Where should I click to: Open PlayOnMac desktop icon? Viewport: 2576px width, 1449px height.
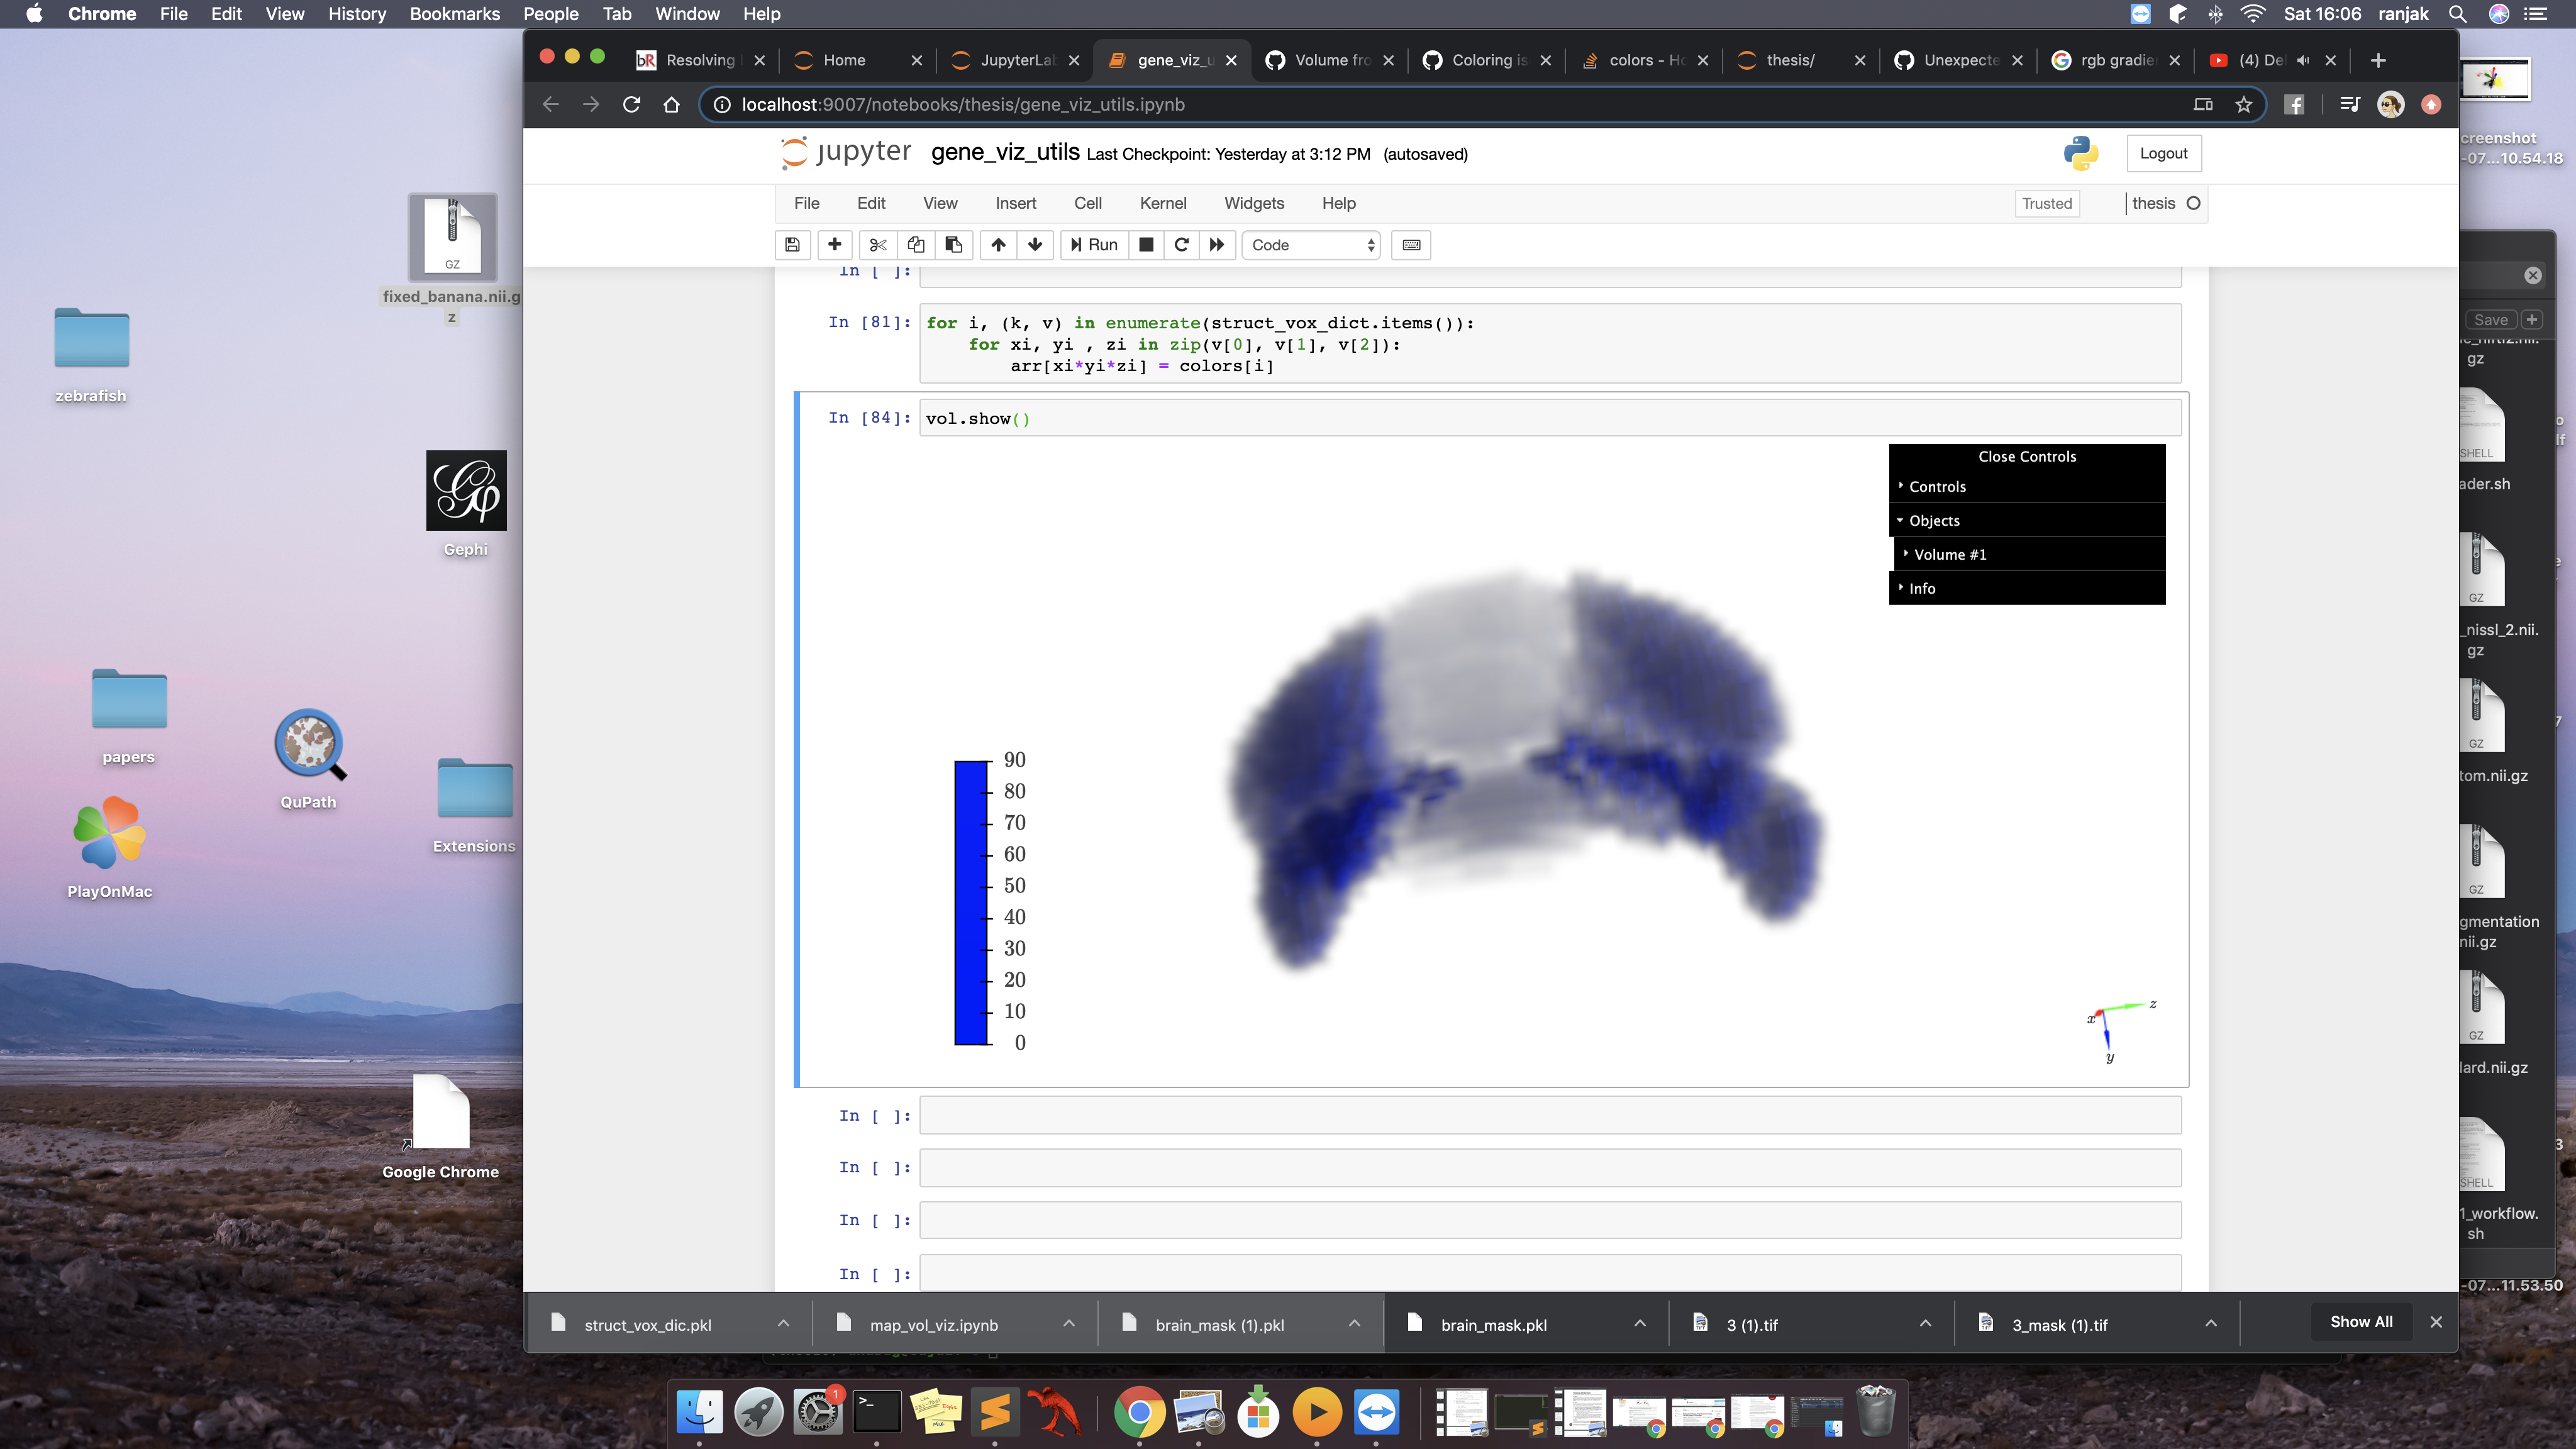click(x=109, y=846)
